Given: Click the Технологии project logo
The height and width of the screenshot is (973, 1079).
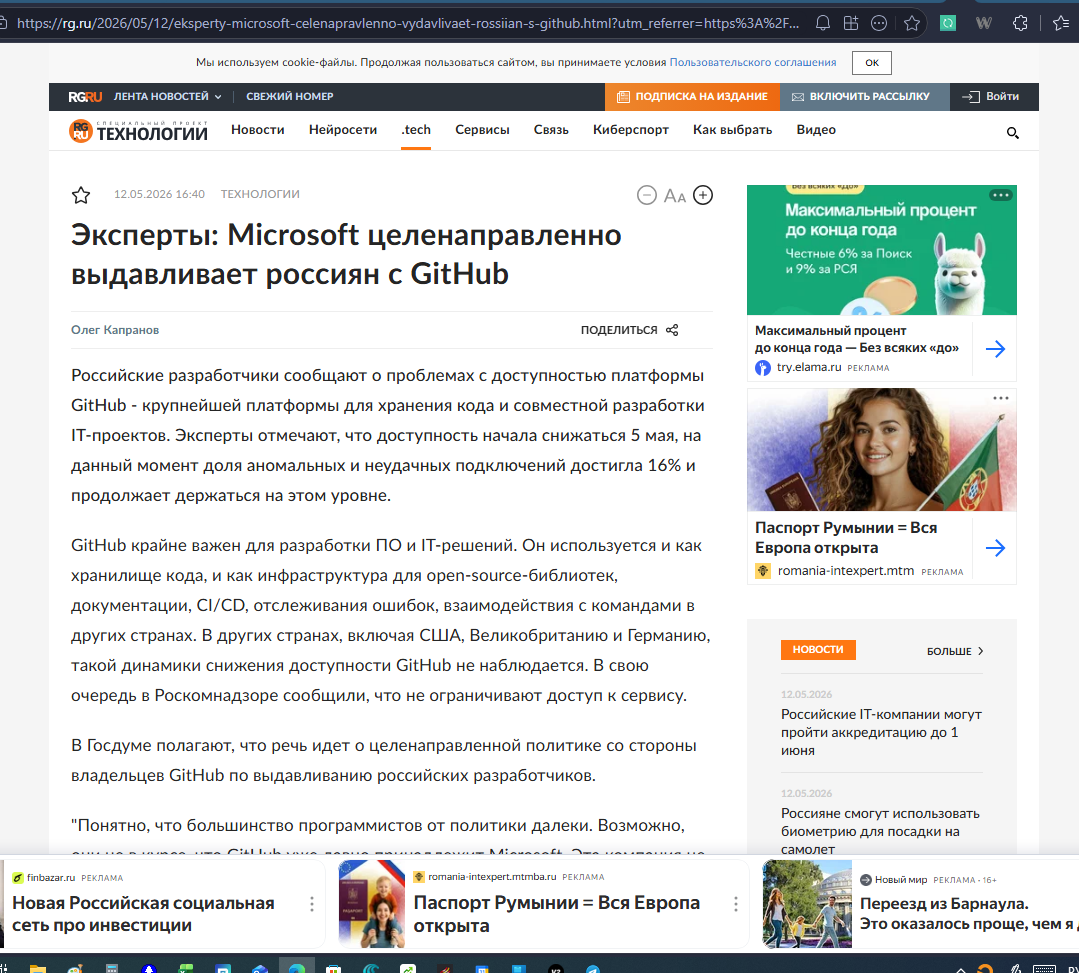Looking at the screenshot, I should (x=138, y=131).
